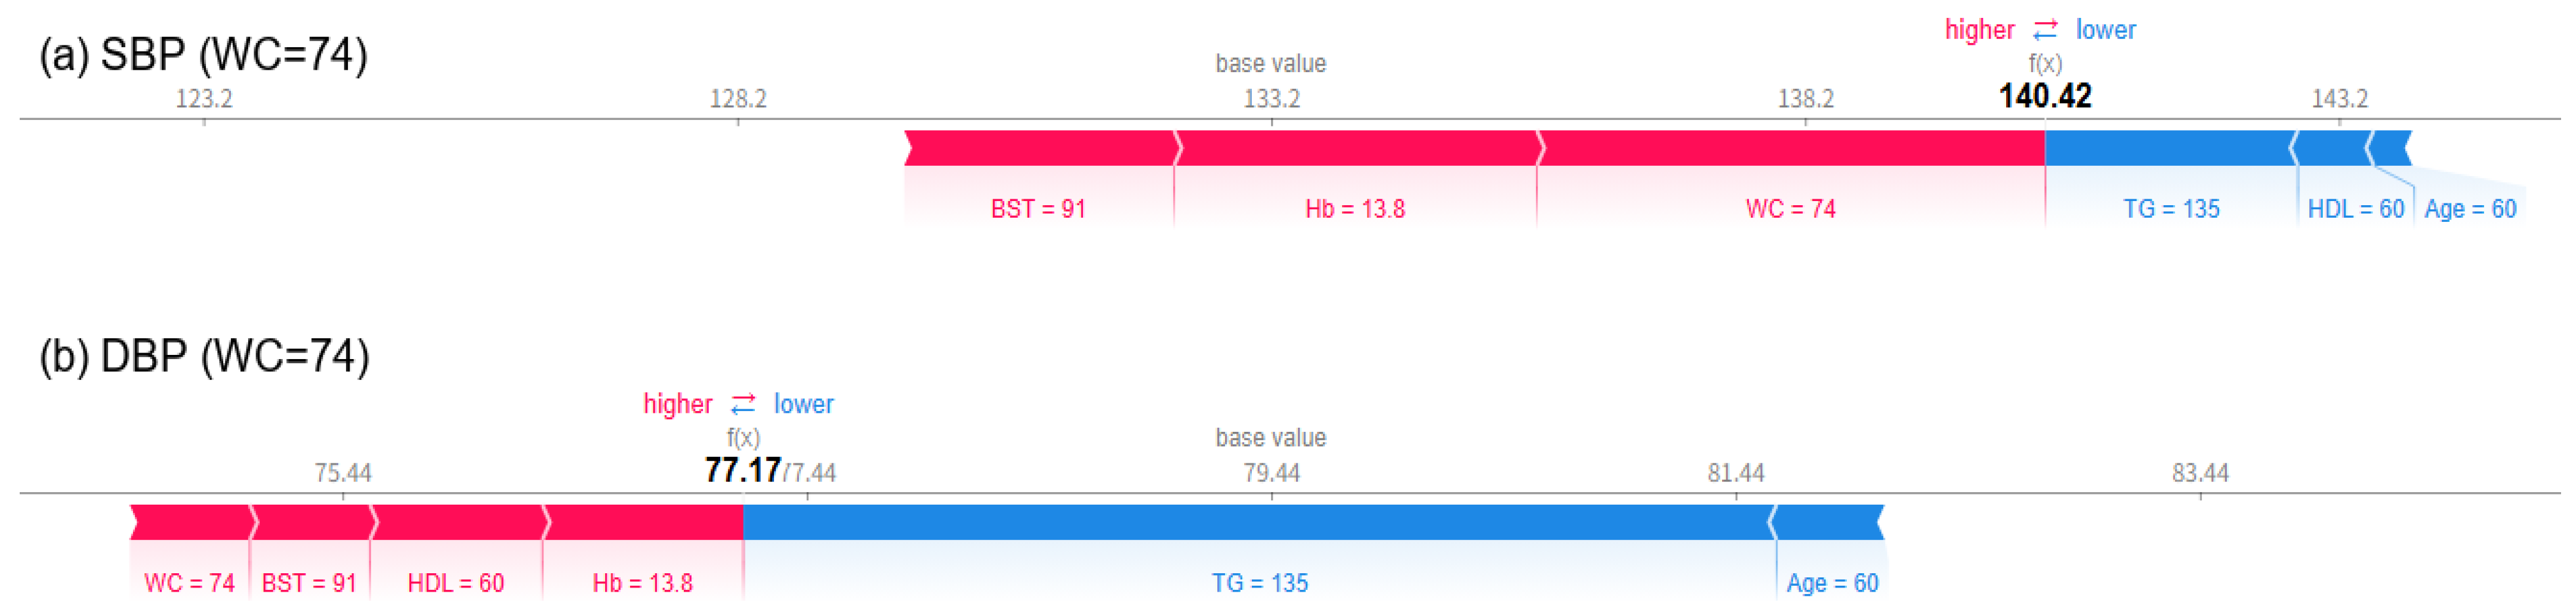
Task: Click the swap arrows icon in SBP plot
Action: 2045,30
